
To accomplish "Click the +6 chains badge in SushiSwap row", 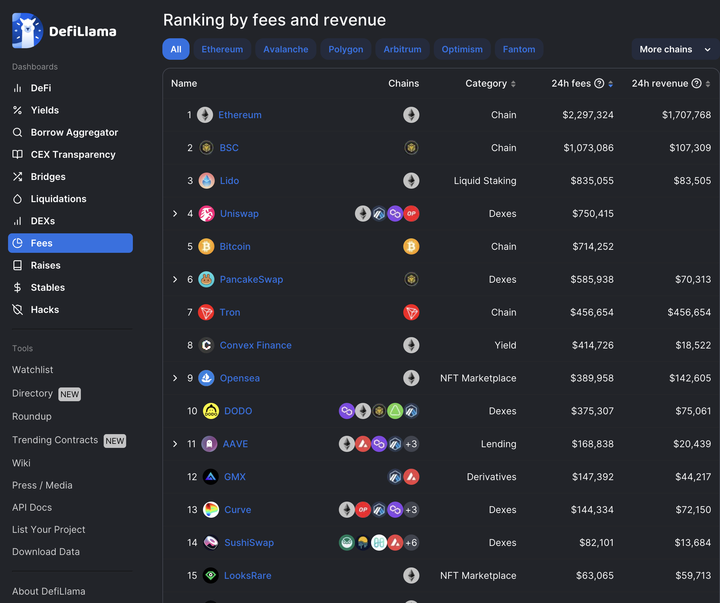I will click(411, 543).
